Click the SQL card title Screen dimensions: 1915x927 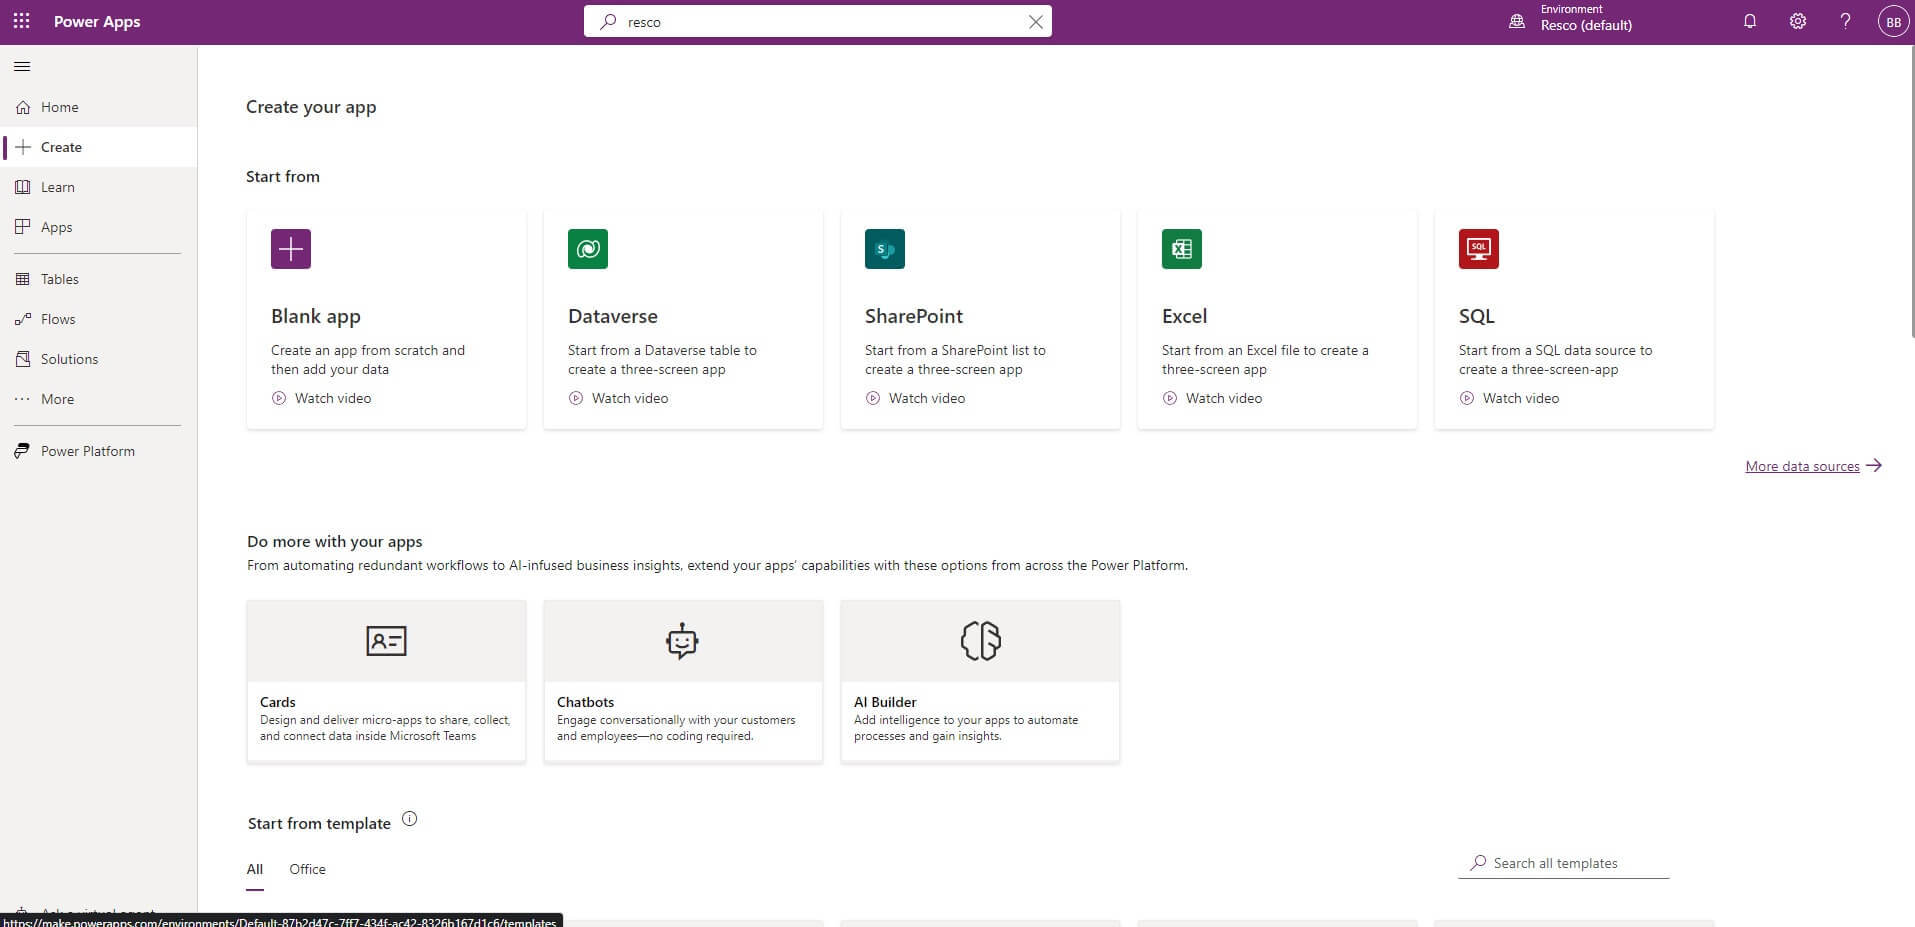[x=1477, y=316]
